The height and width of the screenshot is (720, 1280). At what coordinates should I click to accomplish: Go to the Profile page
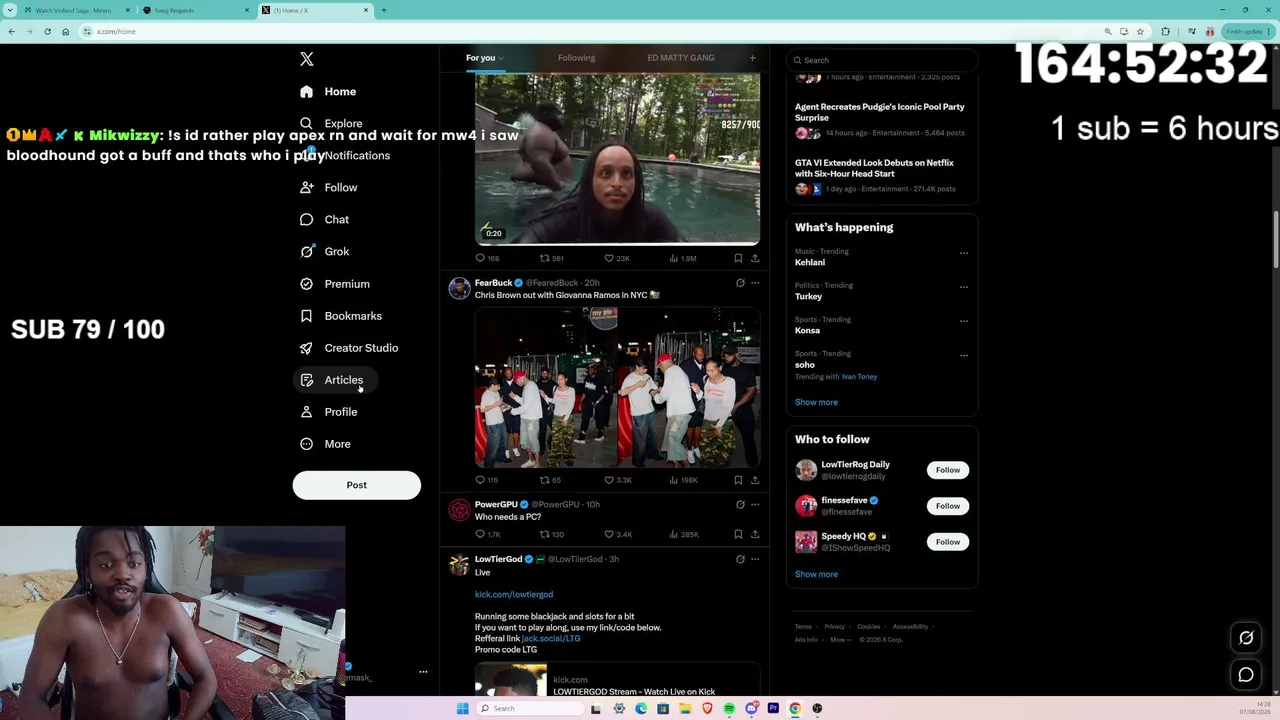click(x=329, y=412)
